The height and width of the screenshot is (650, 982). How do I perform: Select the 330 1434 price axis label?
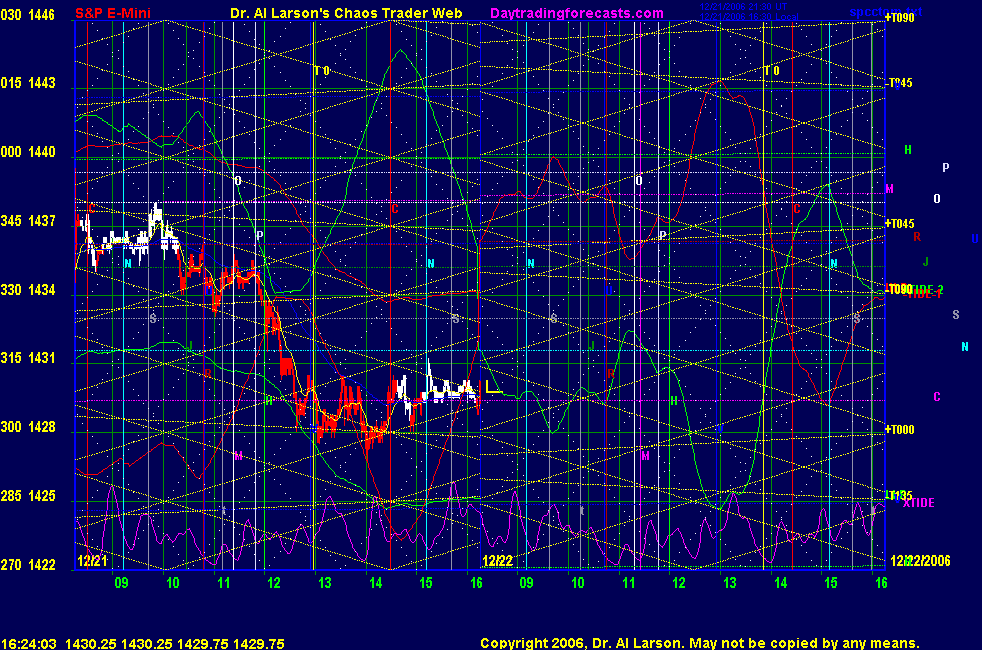pos(28,289)
